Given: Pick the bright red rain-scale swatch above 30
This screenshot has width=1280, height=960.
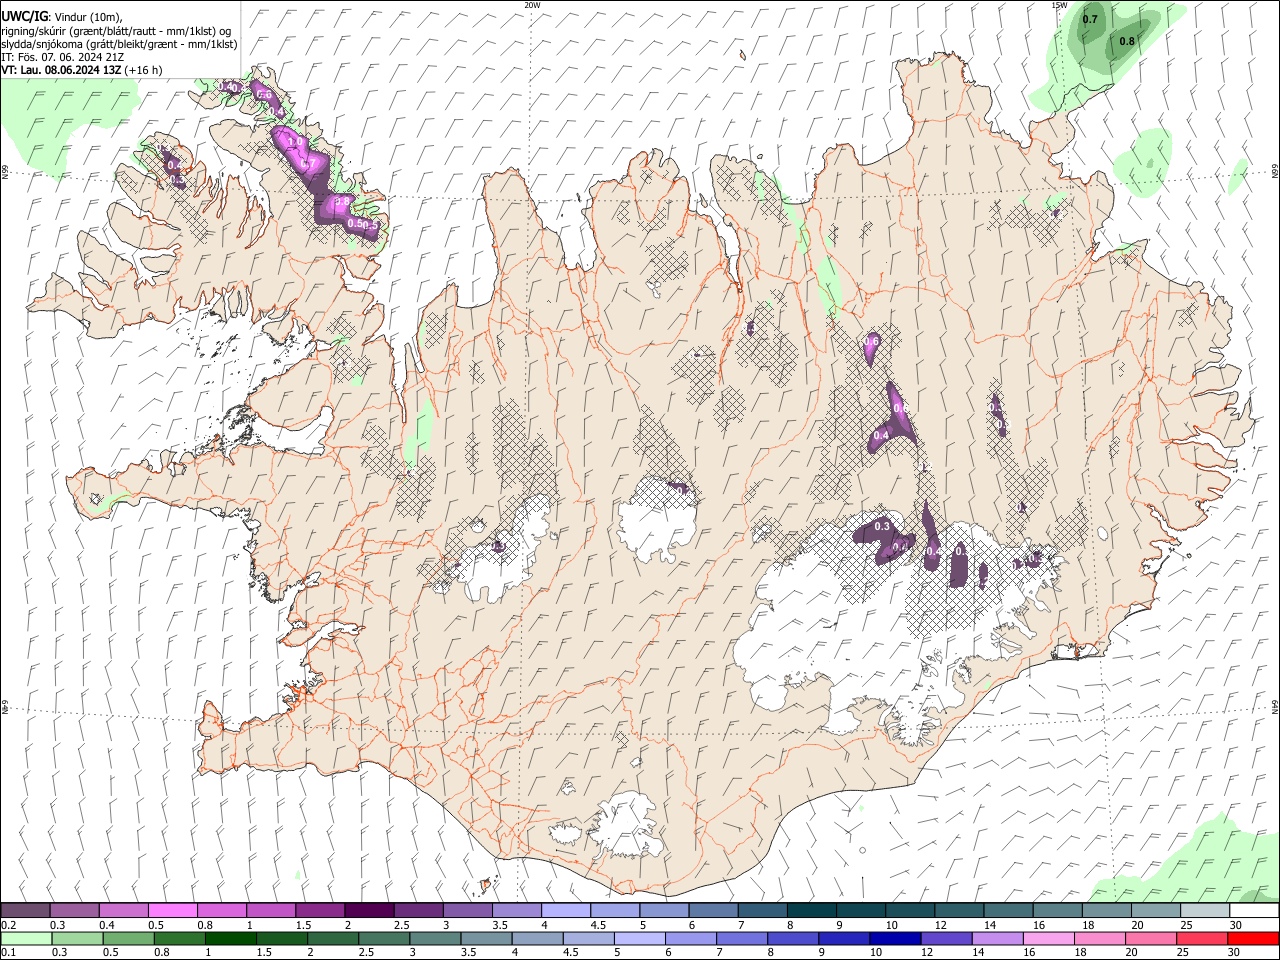Looking at the screenshot, I should pos(1253,938).
